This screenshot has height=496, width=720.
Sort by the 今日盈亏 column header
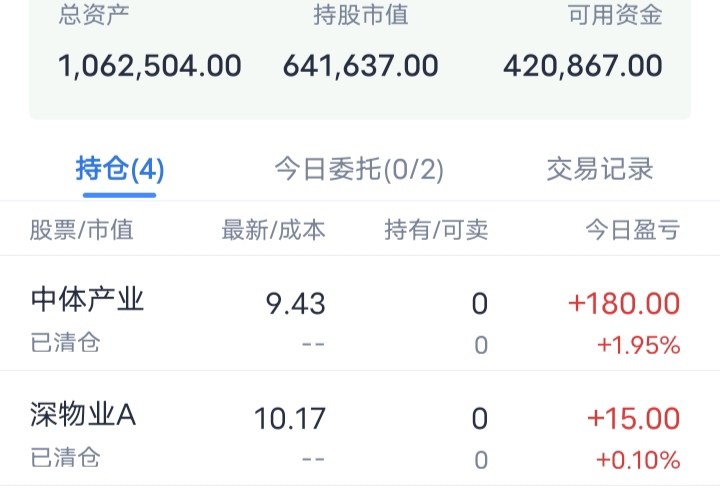(632, 230)
